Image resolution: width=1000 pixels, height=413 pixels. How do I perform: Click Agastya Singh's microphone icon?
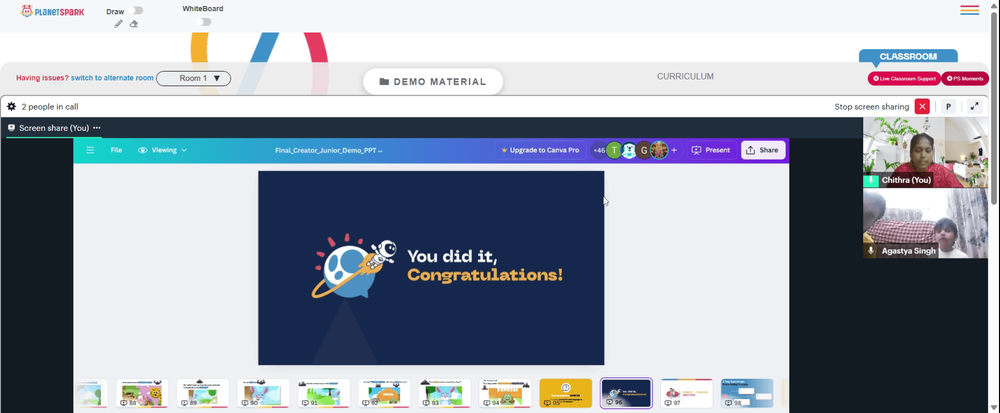pos(871,251)
